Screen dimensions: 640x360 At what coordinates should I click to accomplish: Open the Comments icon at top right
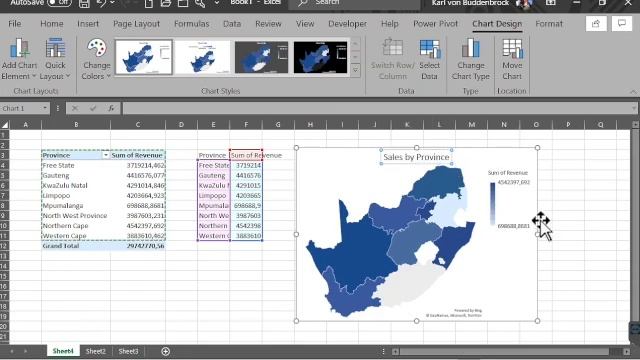pos(622,24)
